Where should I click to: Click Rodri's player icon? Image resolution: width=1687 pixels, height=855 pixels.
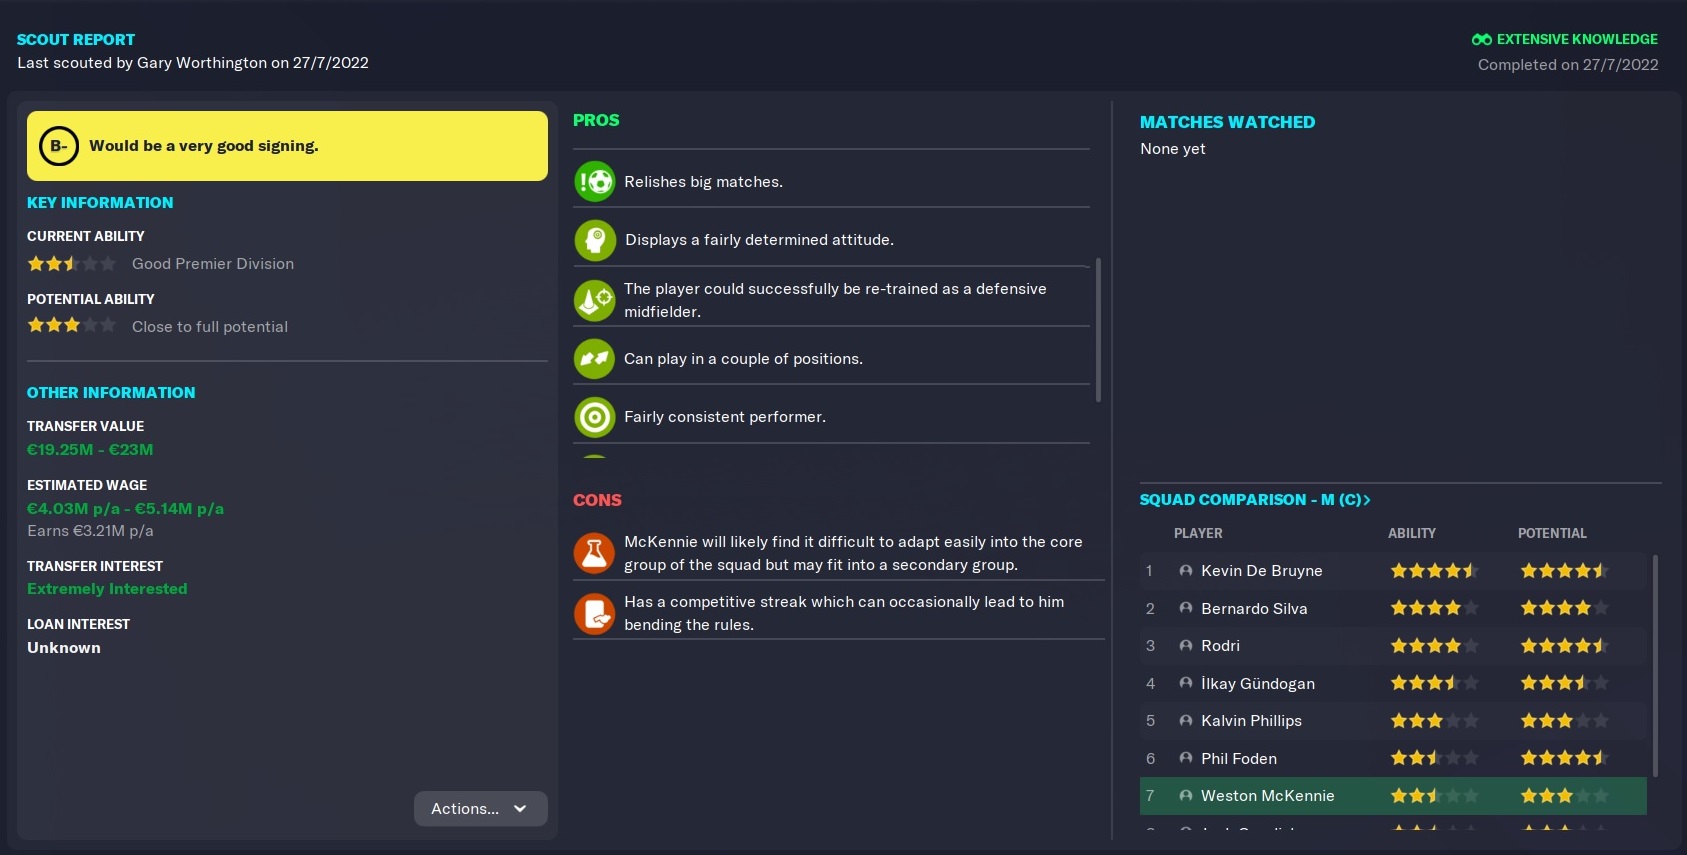tap(1186, 646)
